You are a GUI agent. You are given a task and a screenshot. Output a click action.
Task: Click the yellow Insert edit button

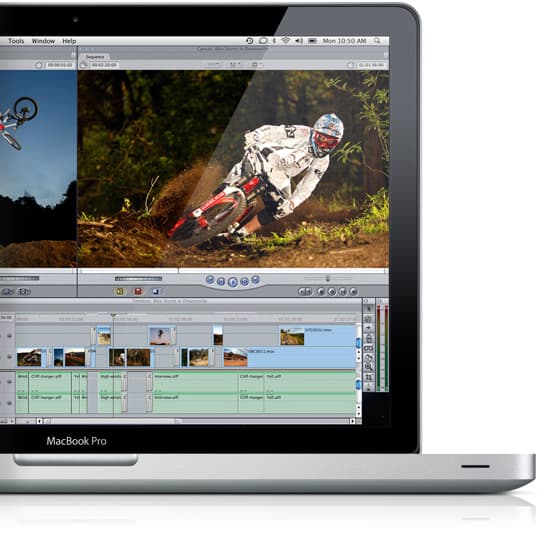point(120,292)
